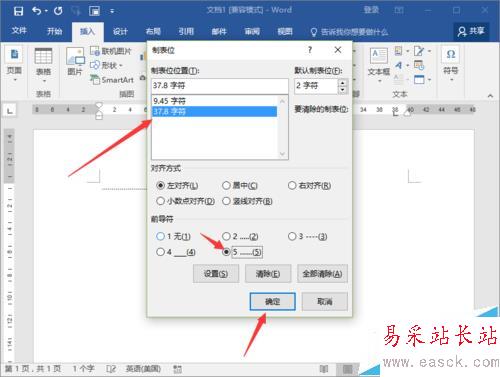Click the first-line indent marker on ruler

pos(99,106)
